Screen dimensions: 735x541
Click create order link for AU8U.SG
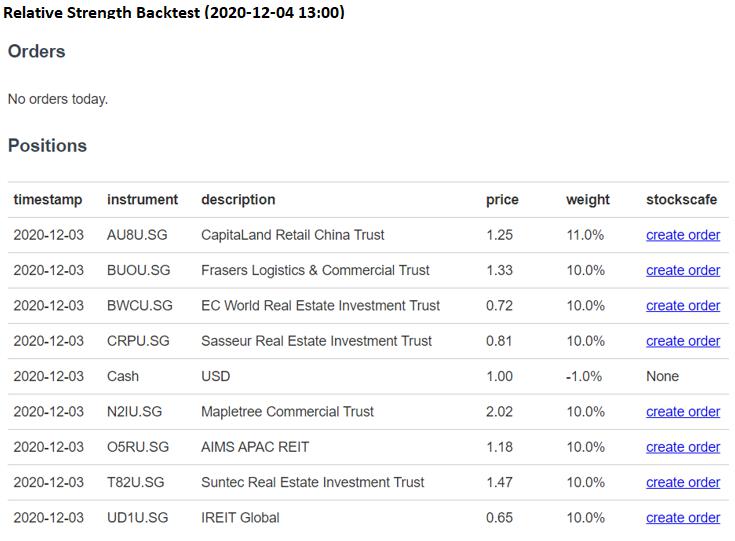point(682,235)
